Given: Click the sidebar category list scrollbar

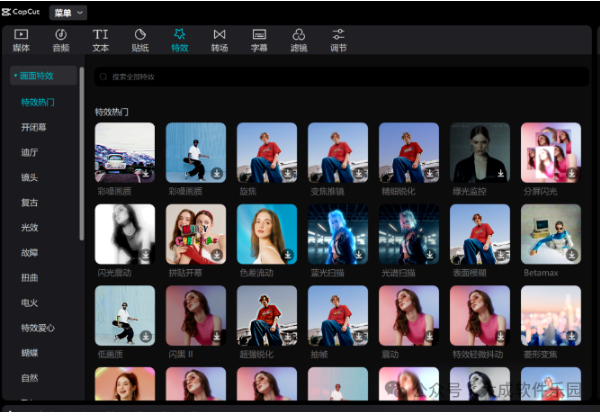Looking at the screenshot, I should [82, 150].
